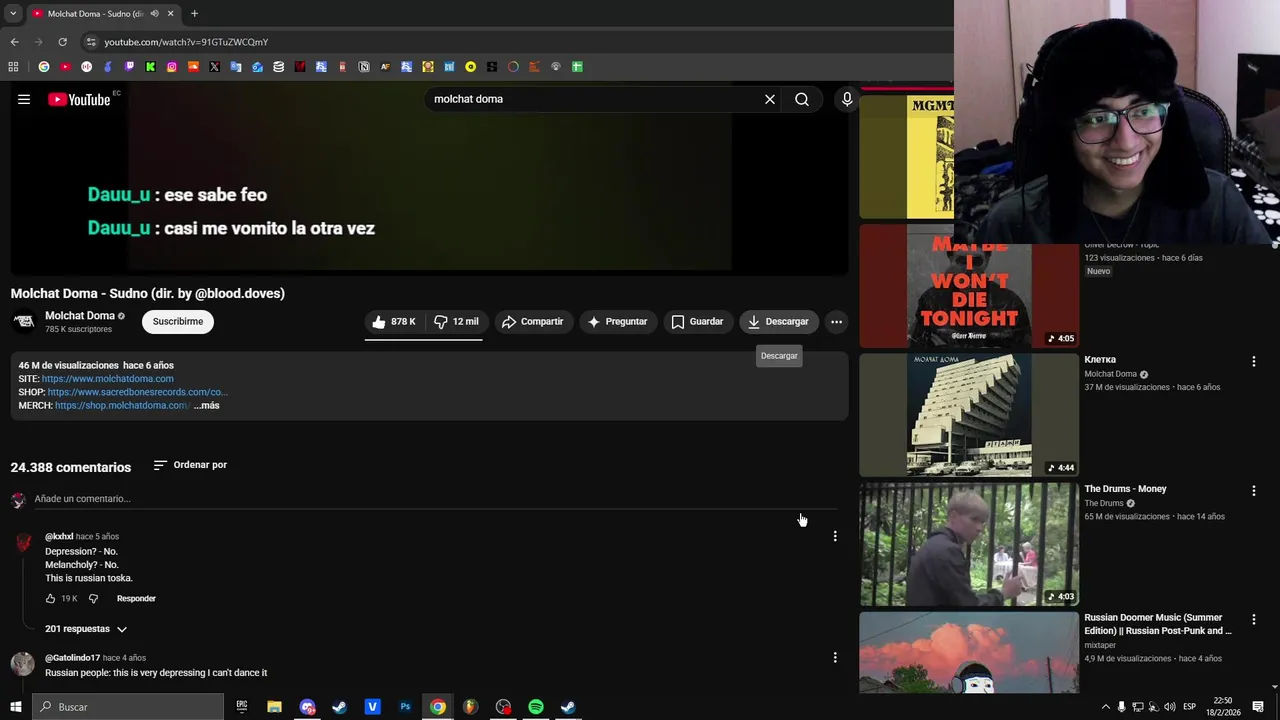Open Spotify from the taskbar
Screen dimensions: 1280x720
(536, 707)
